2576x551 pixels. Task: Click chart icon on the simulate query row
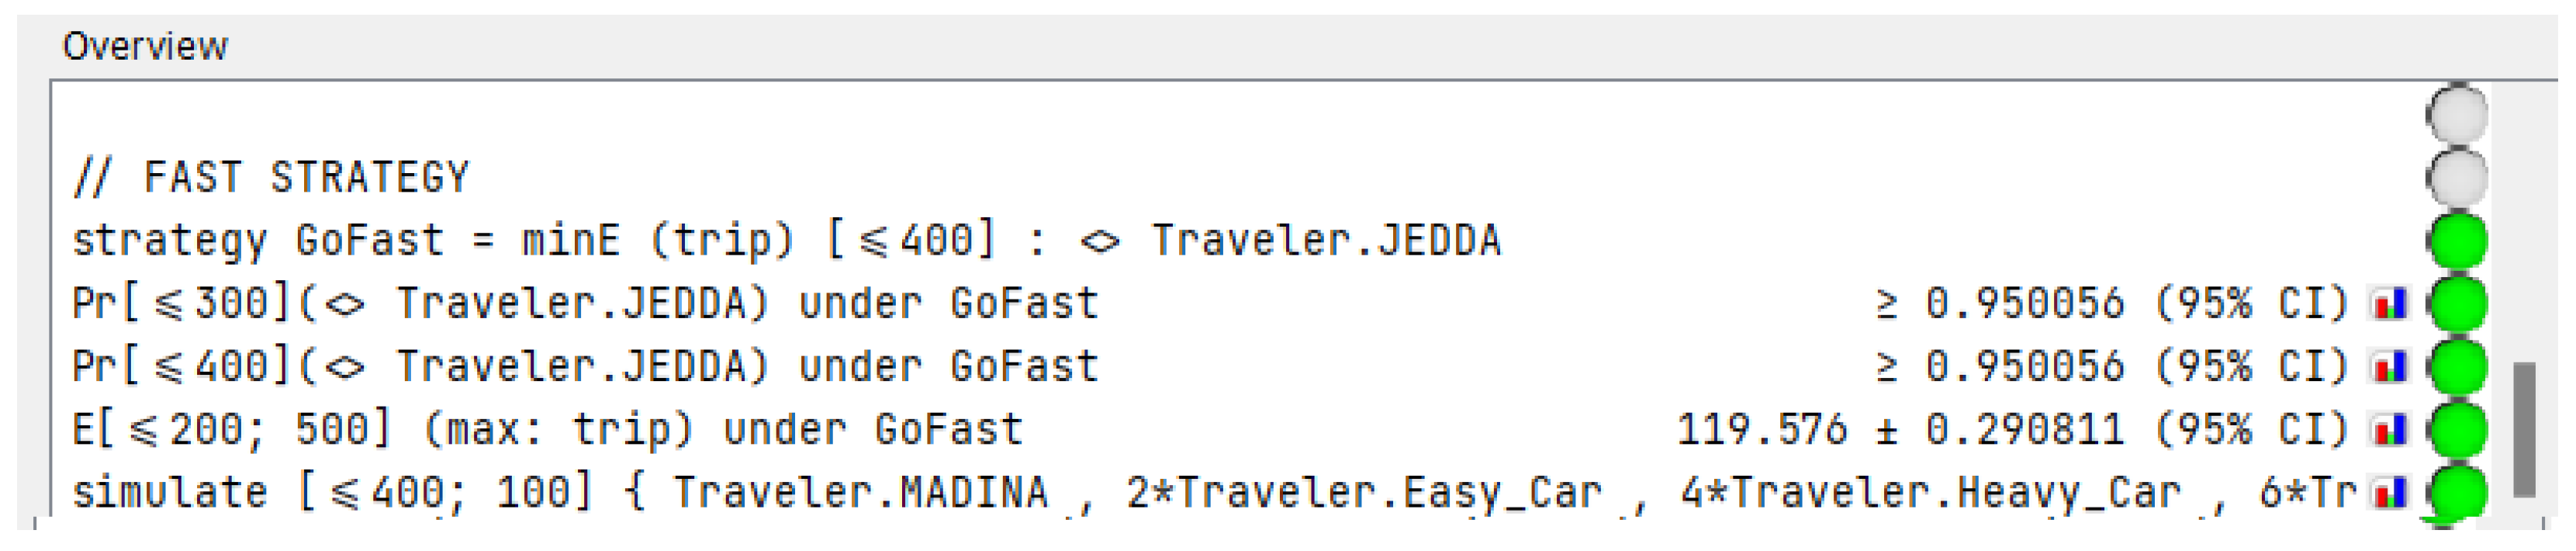(x=2390, y=493)
